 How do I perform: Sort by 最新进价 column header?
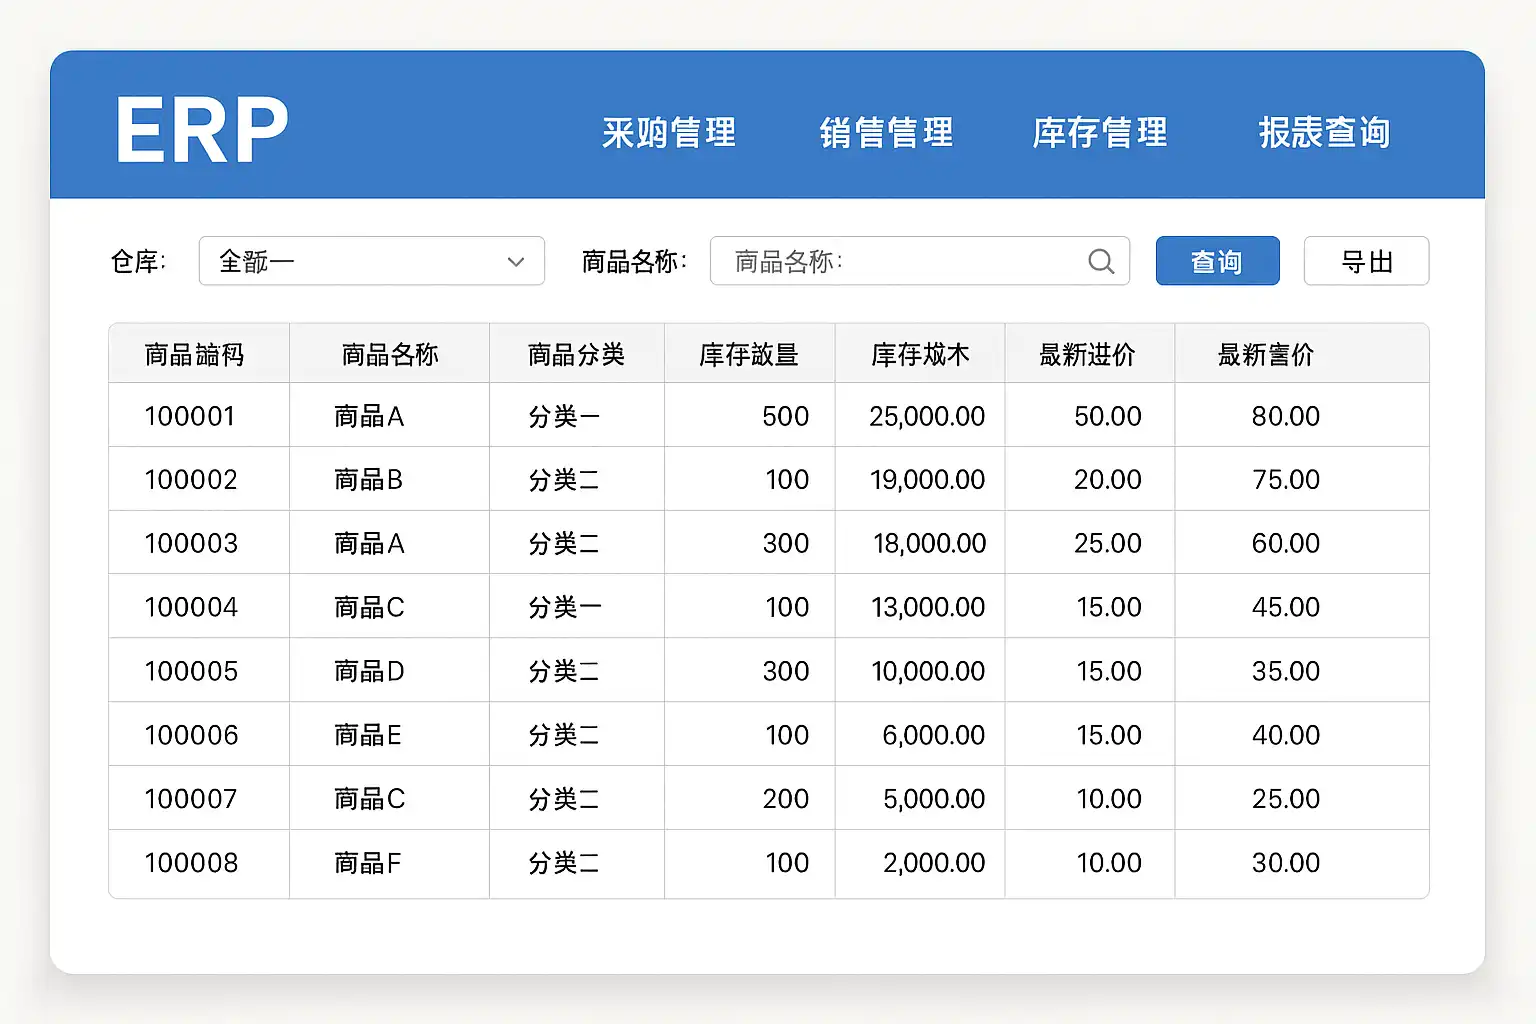1087,354
